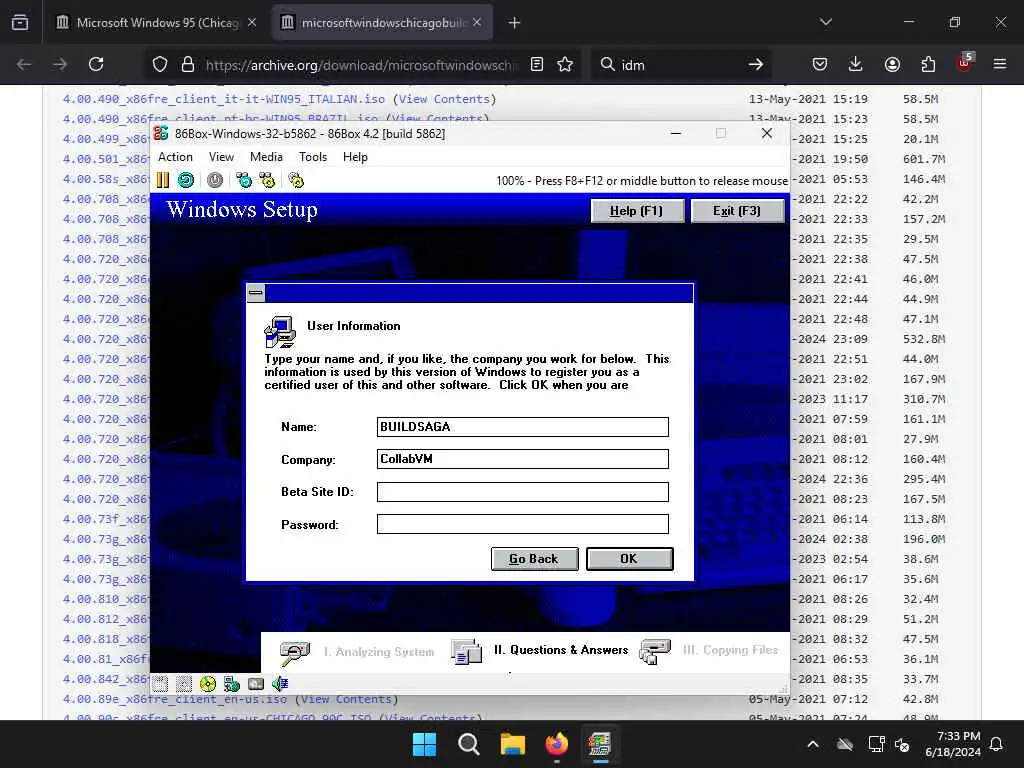Click the CD-ROM status bar icon
Image resolution: width=1024 pixels, height=768 pixels.
tap(208, 684)
